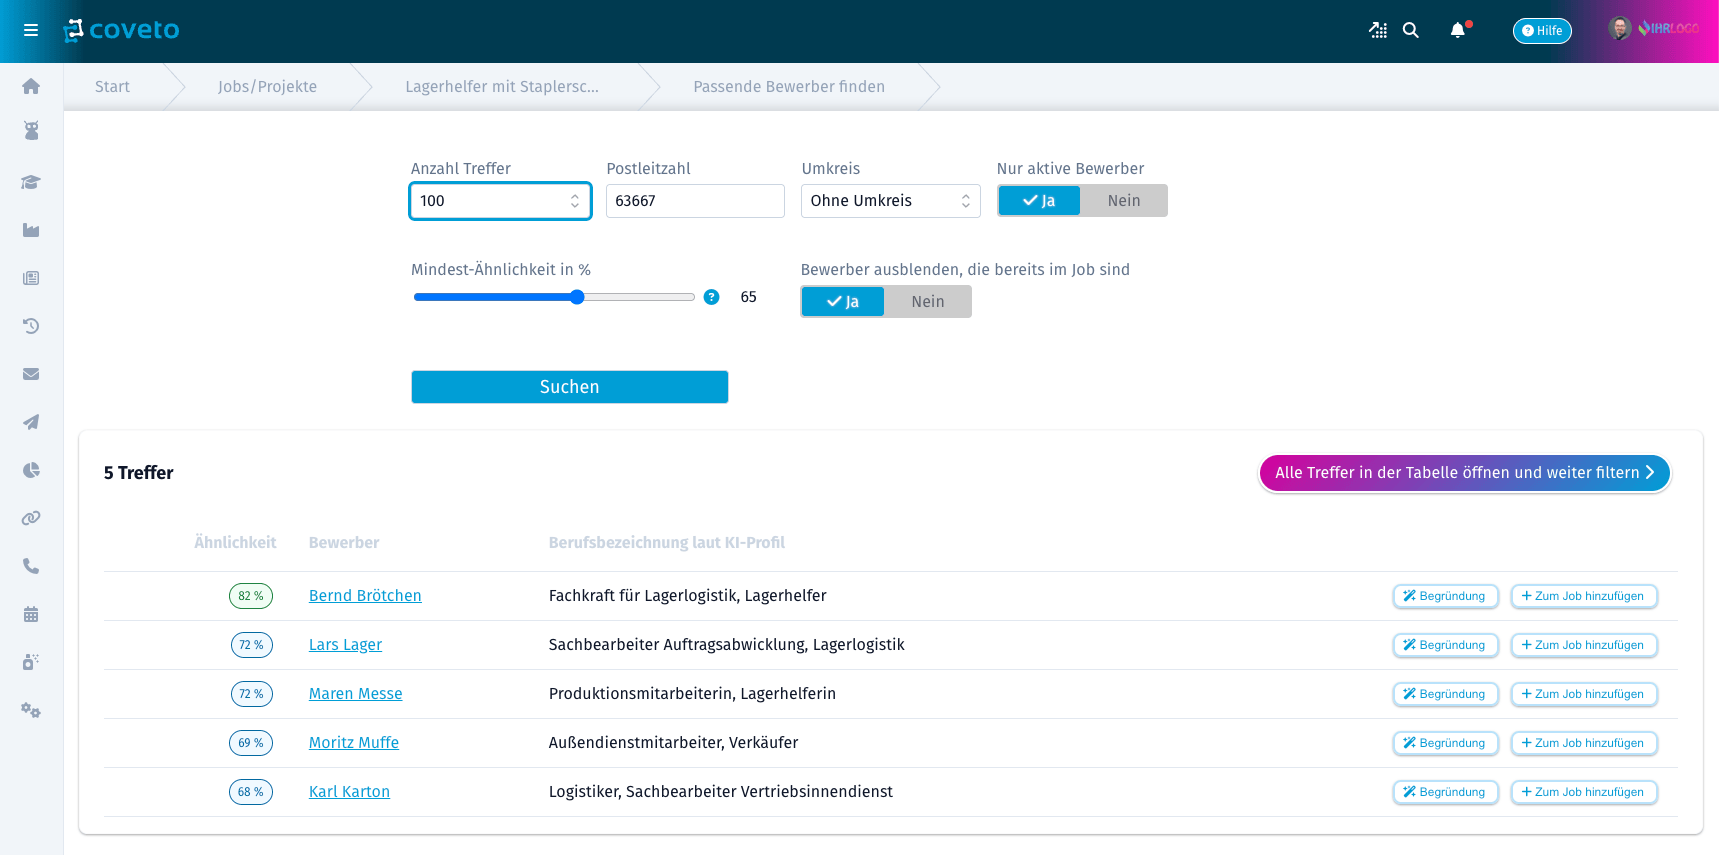
Task: Click the chain link sidebar icon
Action: pyautogui.click(x=31, y=518)
